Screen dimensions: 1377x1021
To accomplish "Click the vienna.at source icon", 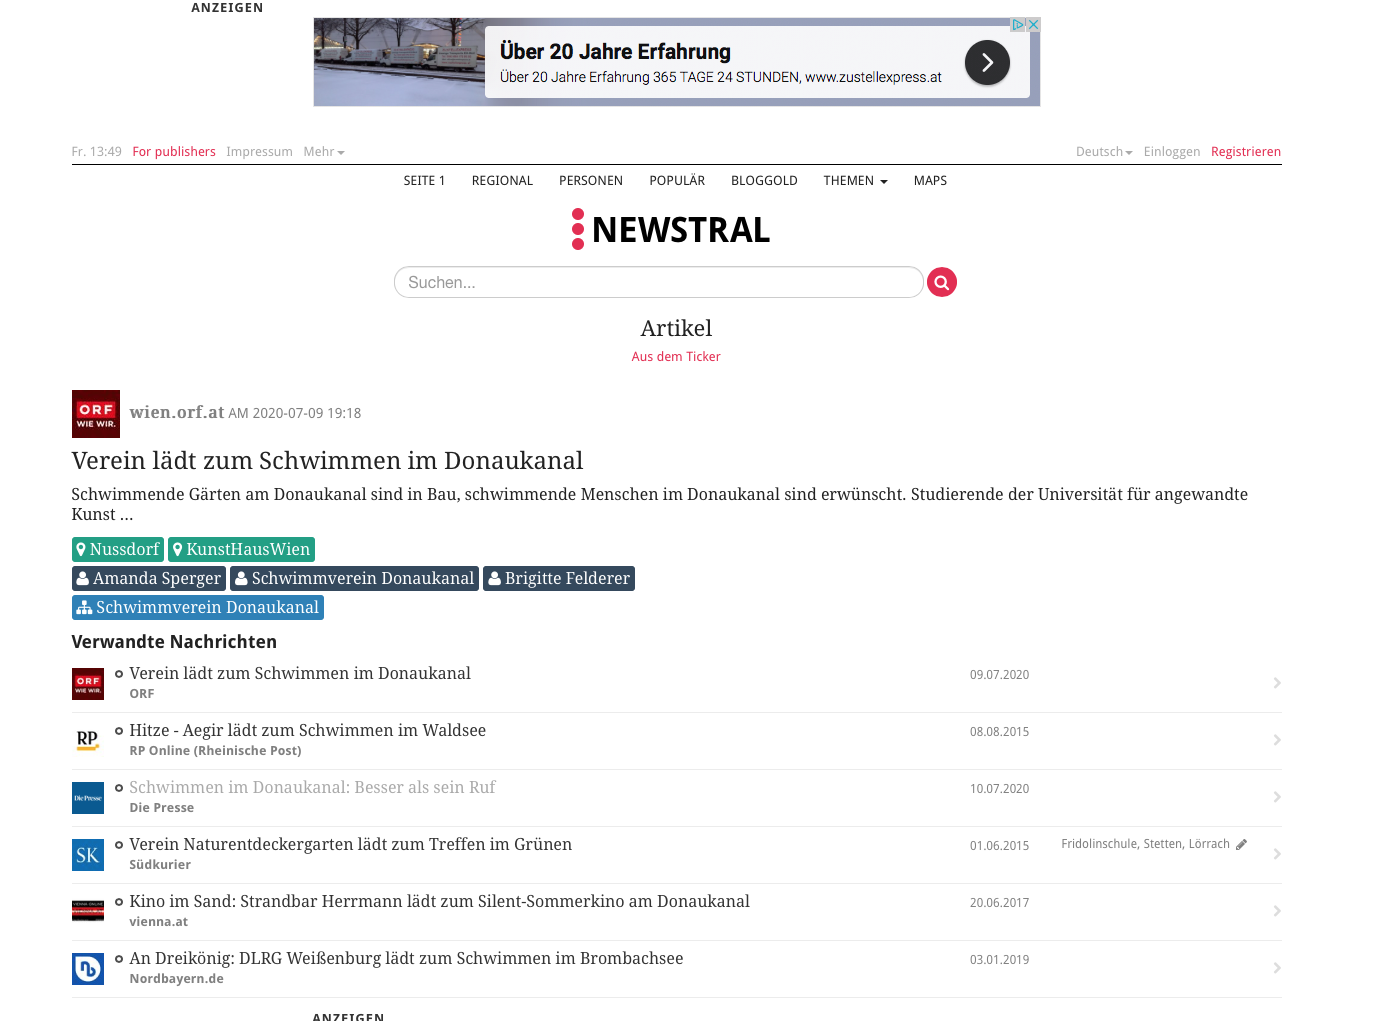I will pyautogui.click(x=88, y=911).
